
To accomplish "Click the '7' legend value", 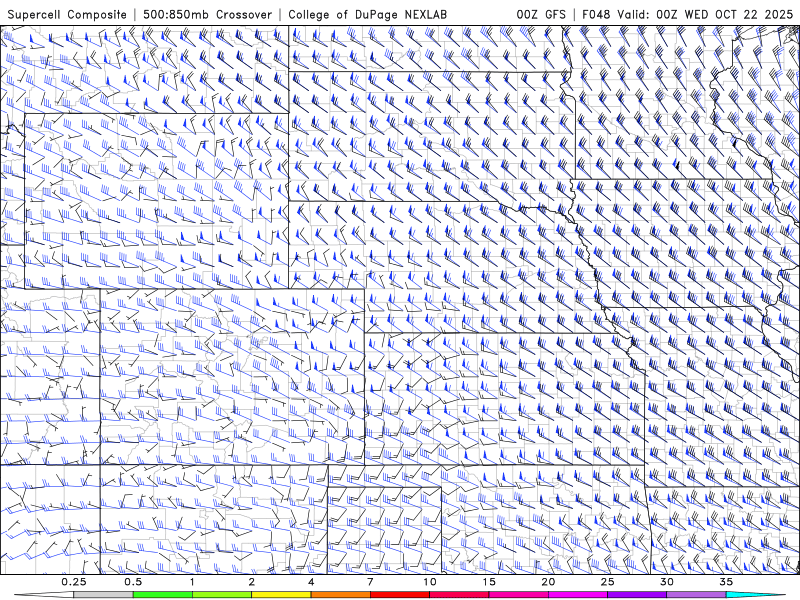I will [370, 582].
